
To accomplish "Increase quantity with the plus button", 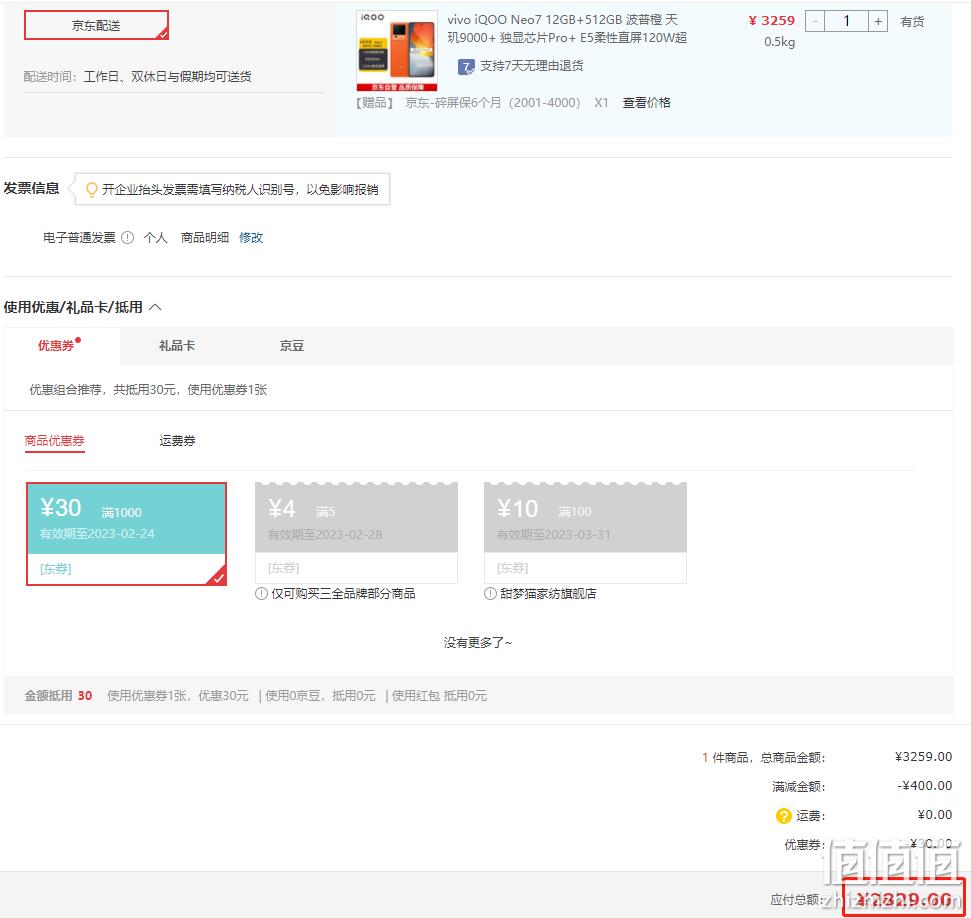I will 877,21.
